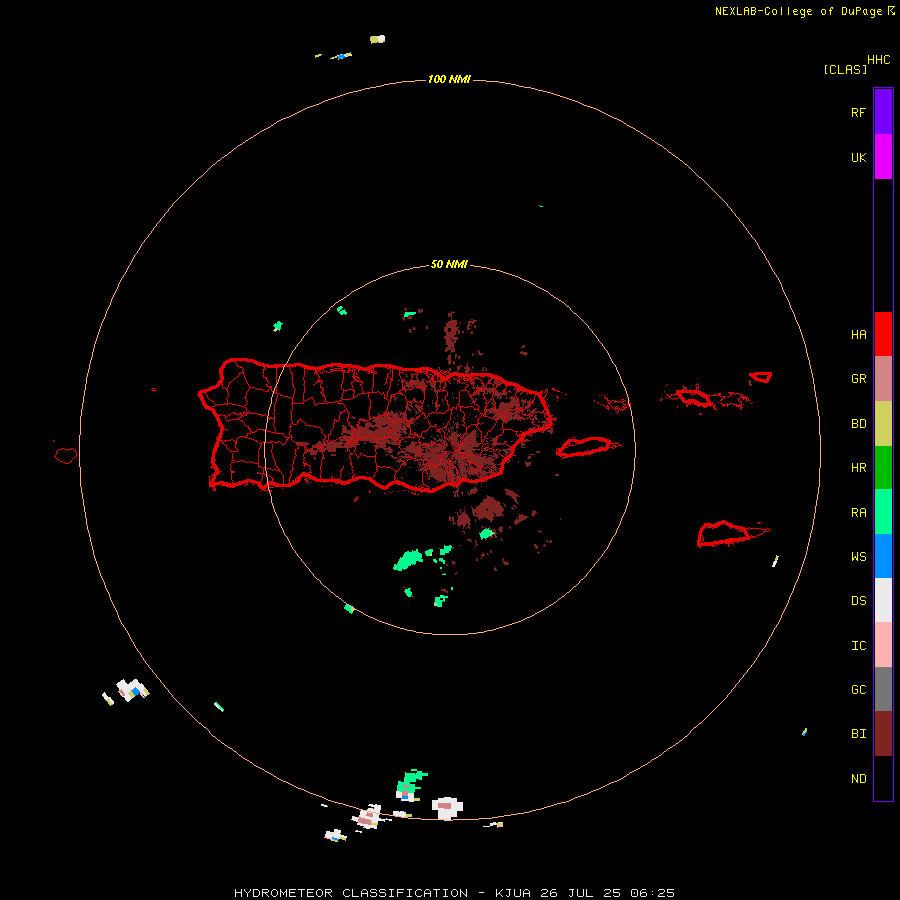Image resolution: width=900 pixels, height=900 pixels.
Task: Click the '100 NMI' range ring label
Action: [449, 79]
